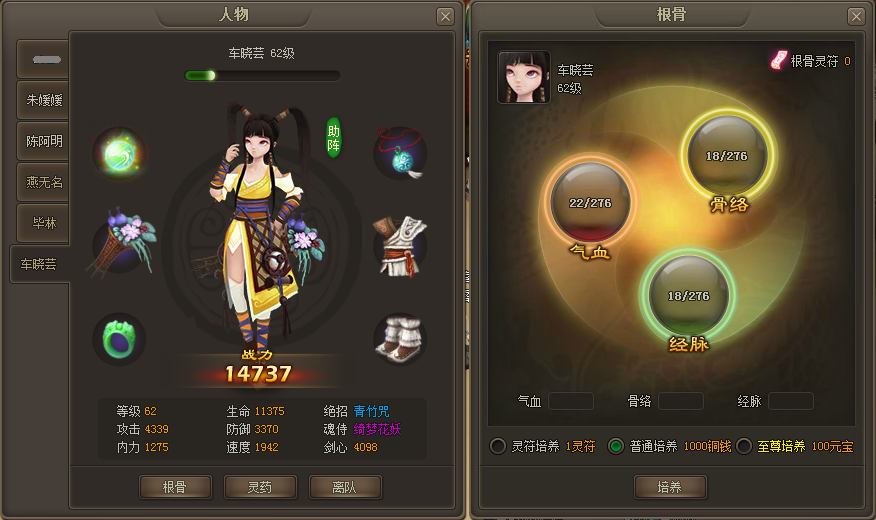Select the 普通培养 radio option
This screenshot has width=876, height=520.
[x=616, y=446]
